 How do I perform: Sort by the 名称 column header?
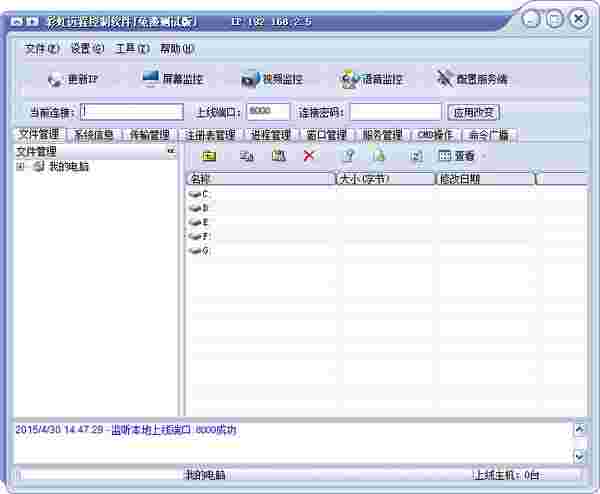click(262, 179)
